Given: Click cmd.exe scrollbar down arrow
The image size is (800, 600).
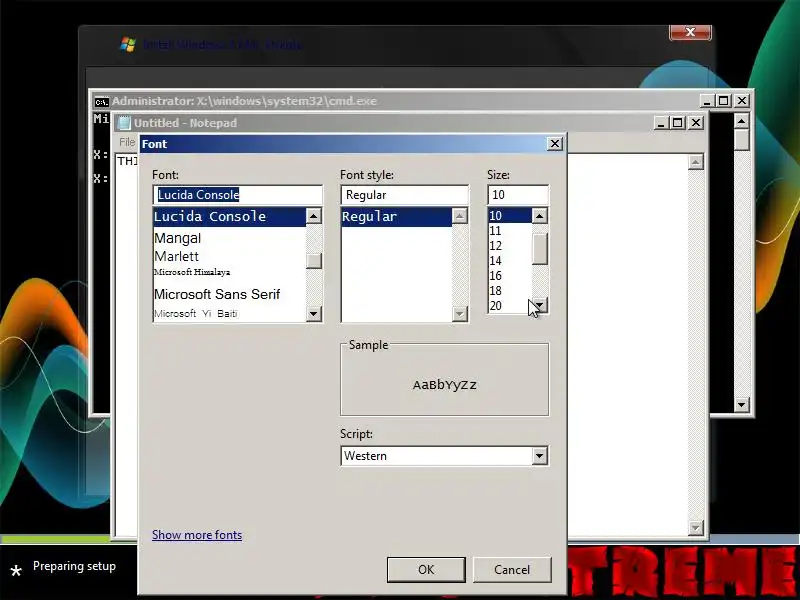Looking at the screenshot, I should click(741, 405).
